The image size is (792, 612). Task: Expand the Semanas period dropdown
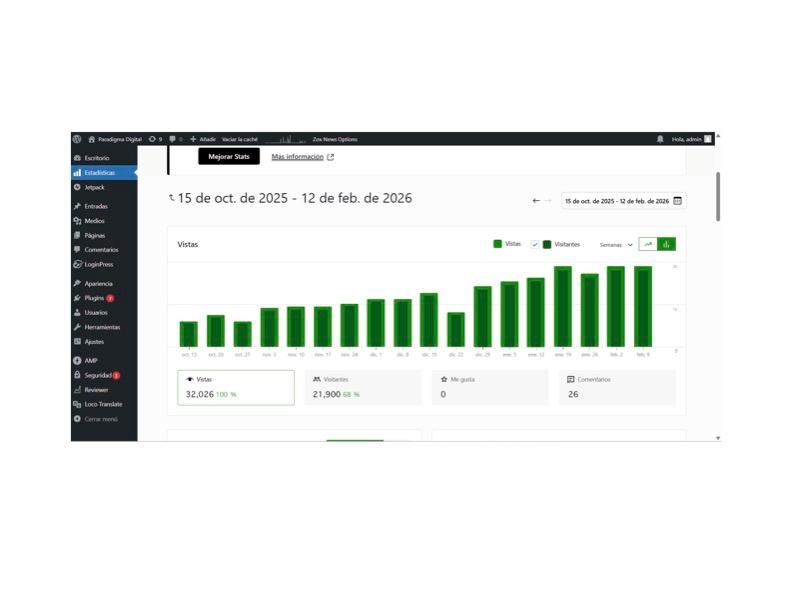[616, 245]
